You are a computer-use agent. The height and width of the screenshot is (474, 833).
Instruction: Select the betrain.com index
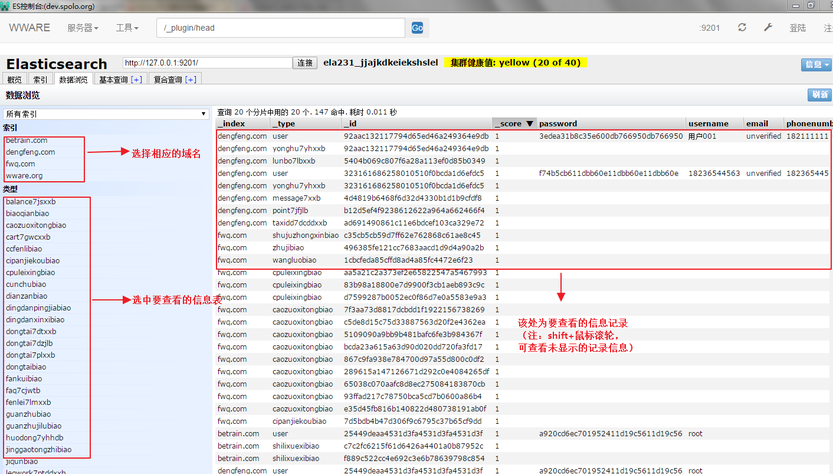click(x=27, y=140)
